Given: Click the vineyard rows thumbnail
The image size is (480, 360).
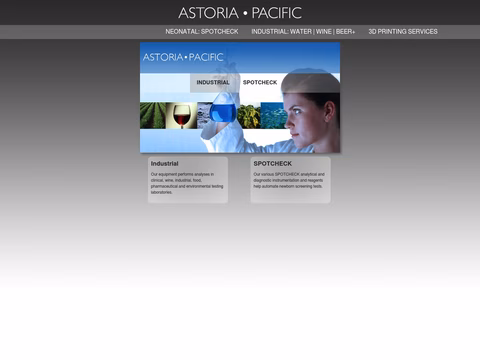Looking at the screenshot, I should click(153, 116).
